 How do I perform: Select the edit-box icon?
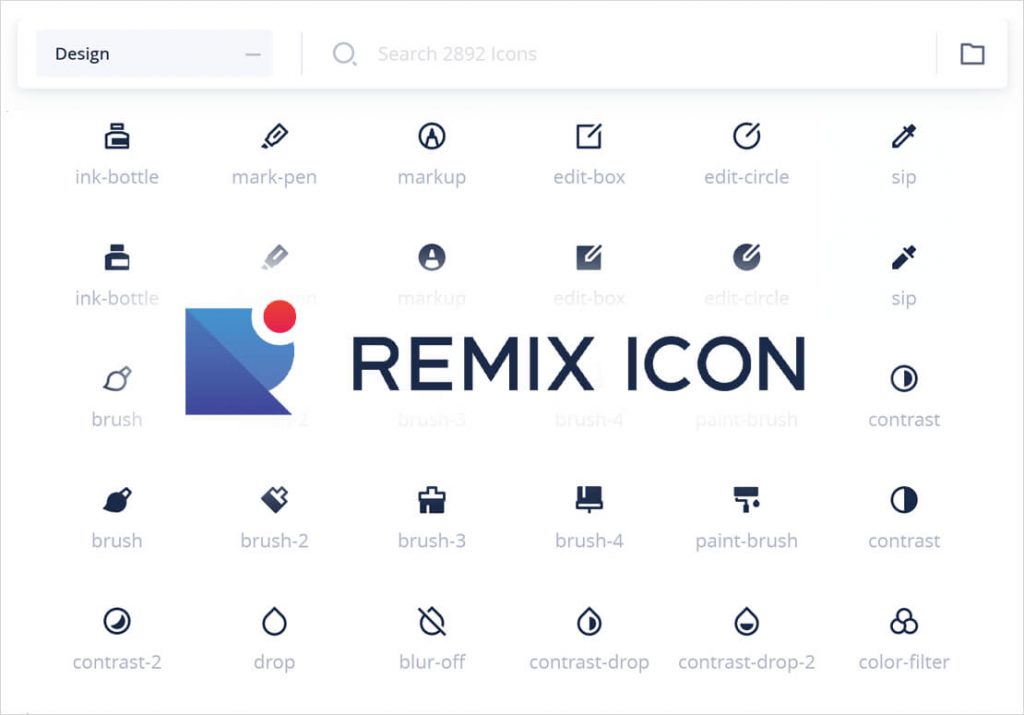589,136
